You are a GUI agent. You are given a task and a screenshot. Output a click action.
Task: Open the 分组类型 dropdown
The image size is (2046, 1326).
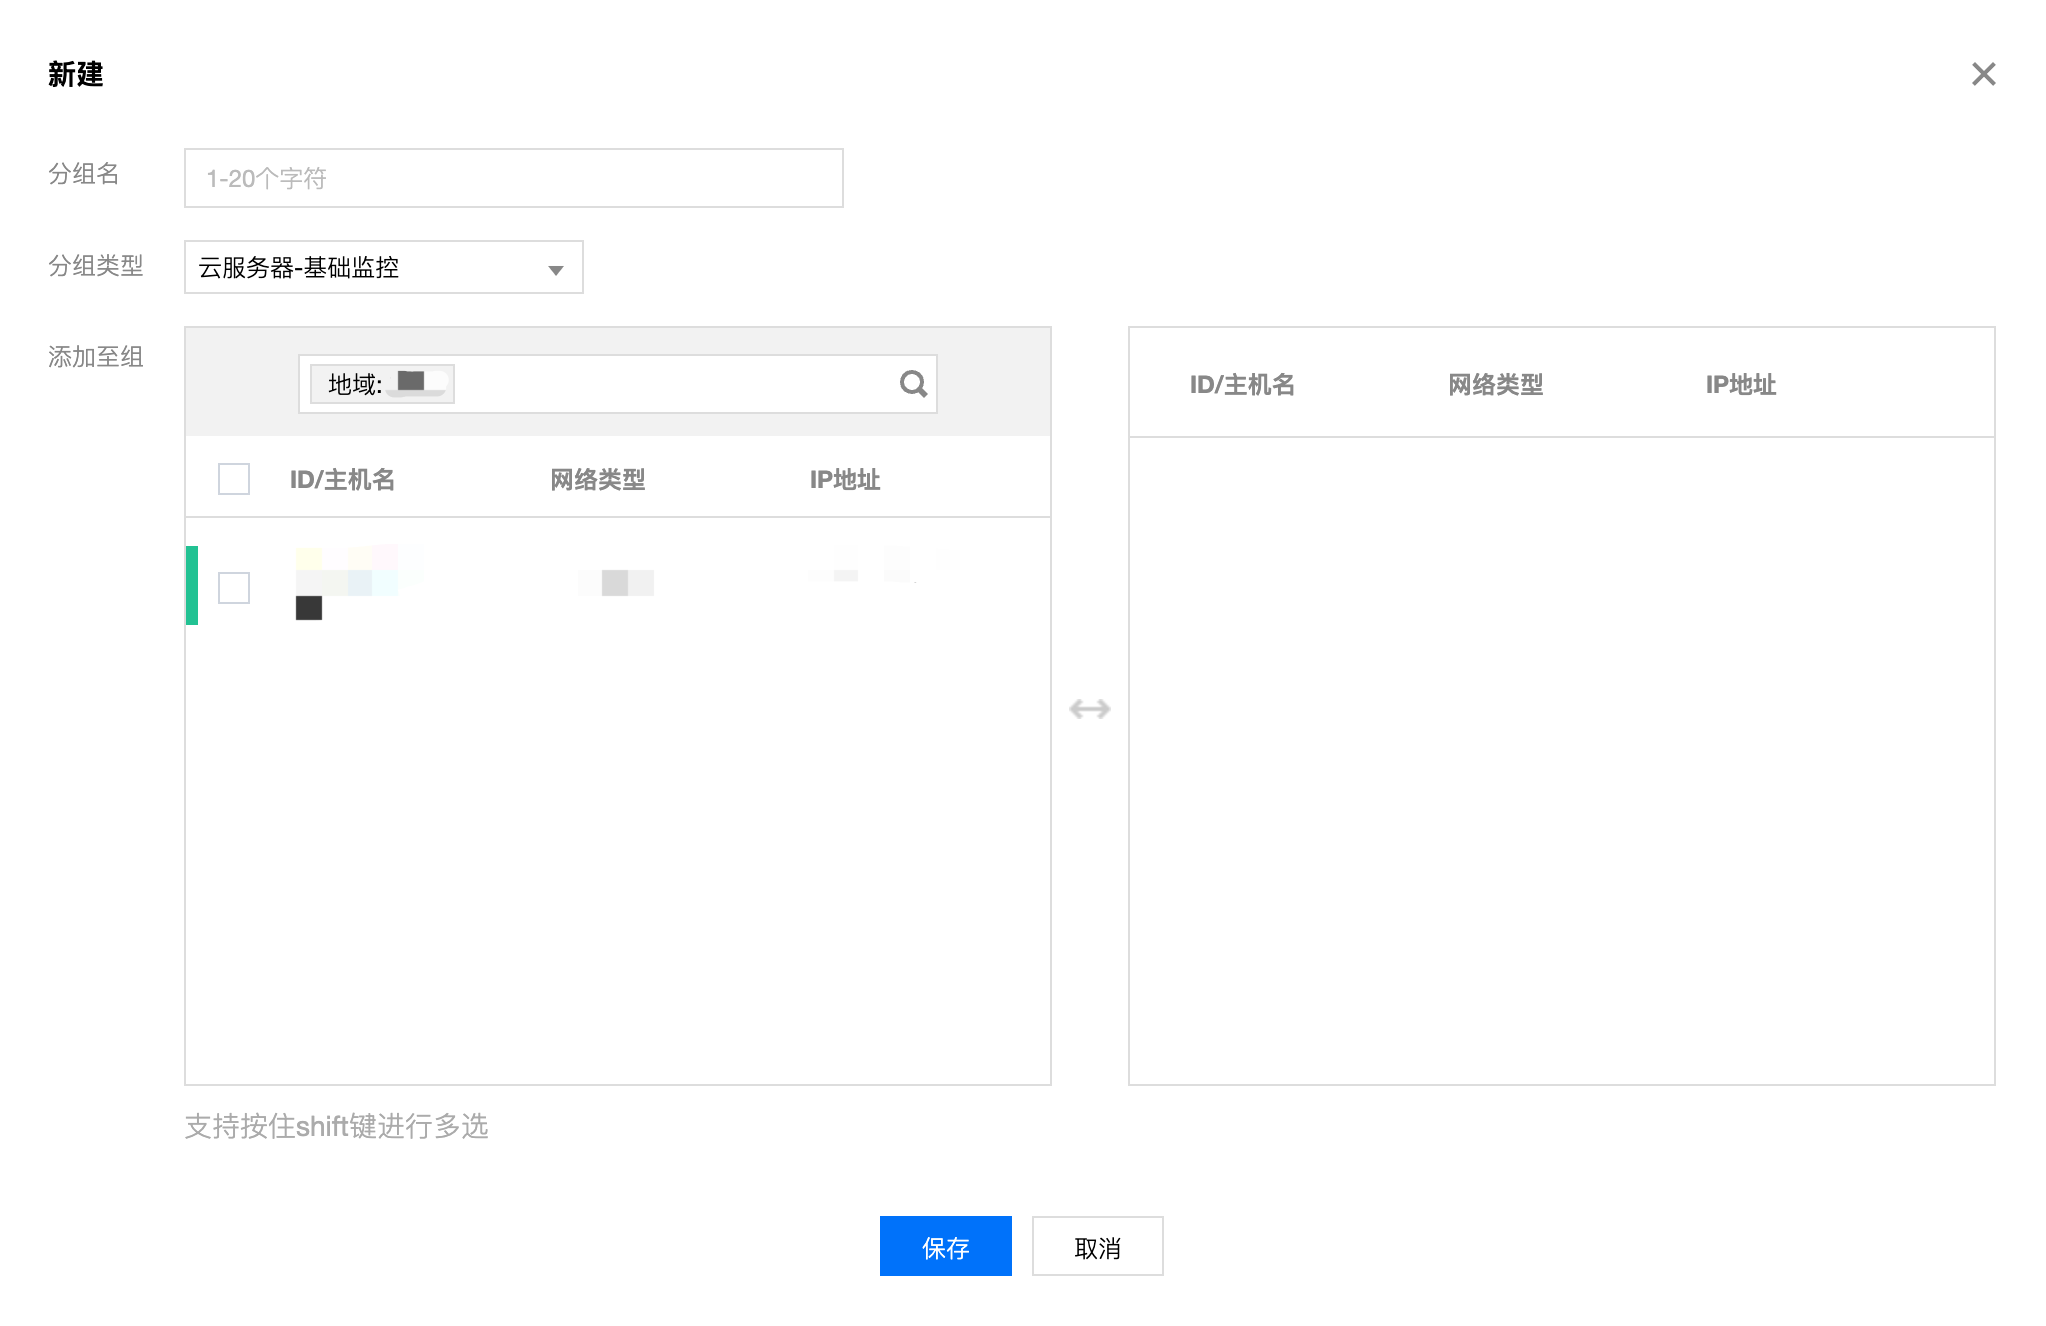click(383, 267)
